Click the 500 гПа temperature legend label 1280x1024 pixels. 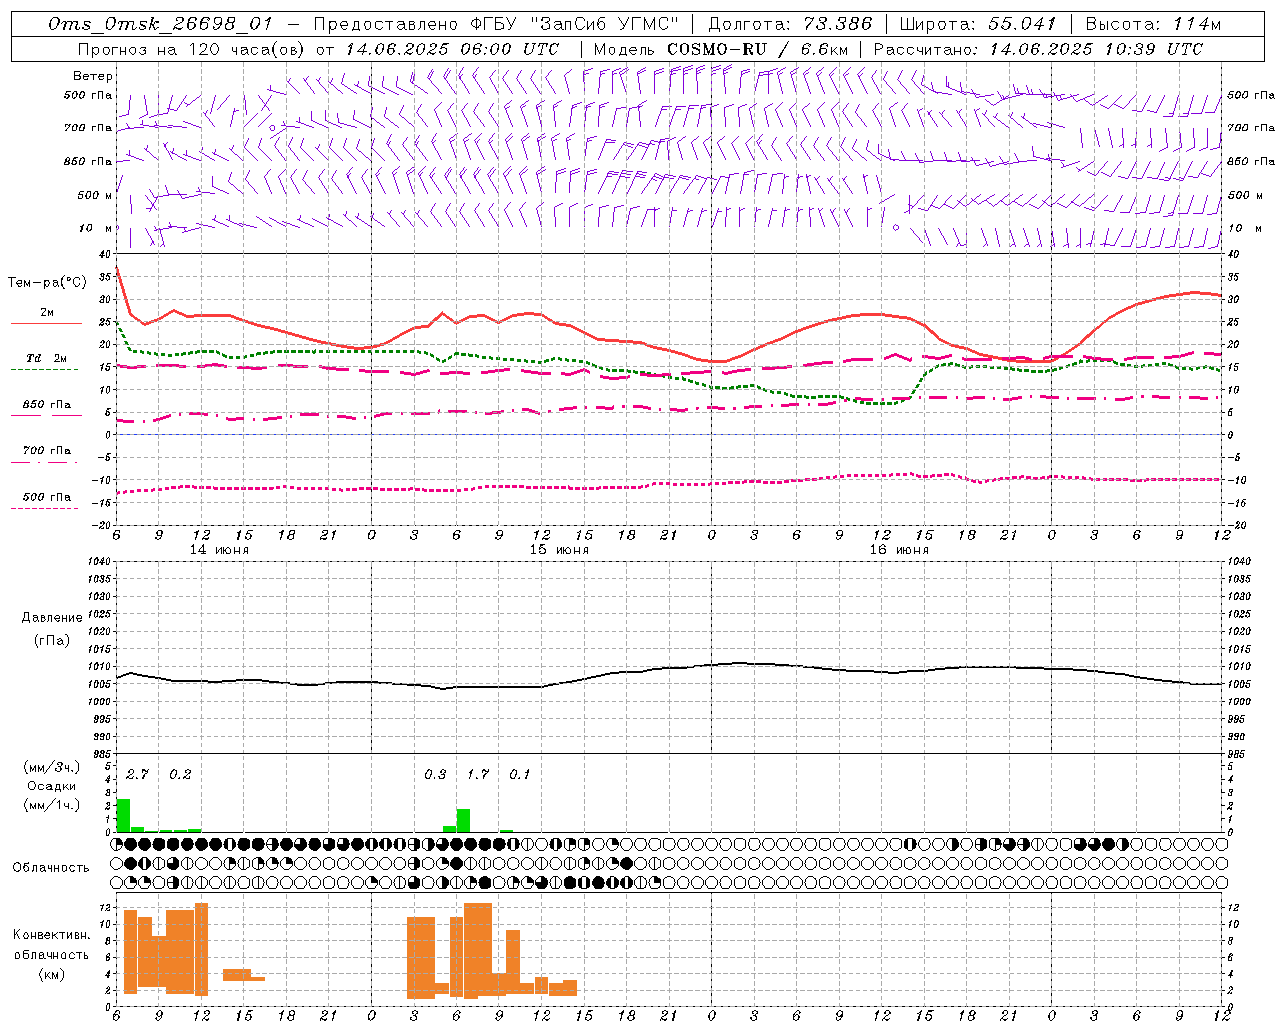[x=46, y=497]
